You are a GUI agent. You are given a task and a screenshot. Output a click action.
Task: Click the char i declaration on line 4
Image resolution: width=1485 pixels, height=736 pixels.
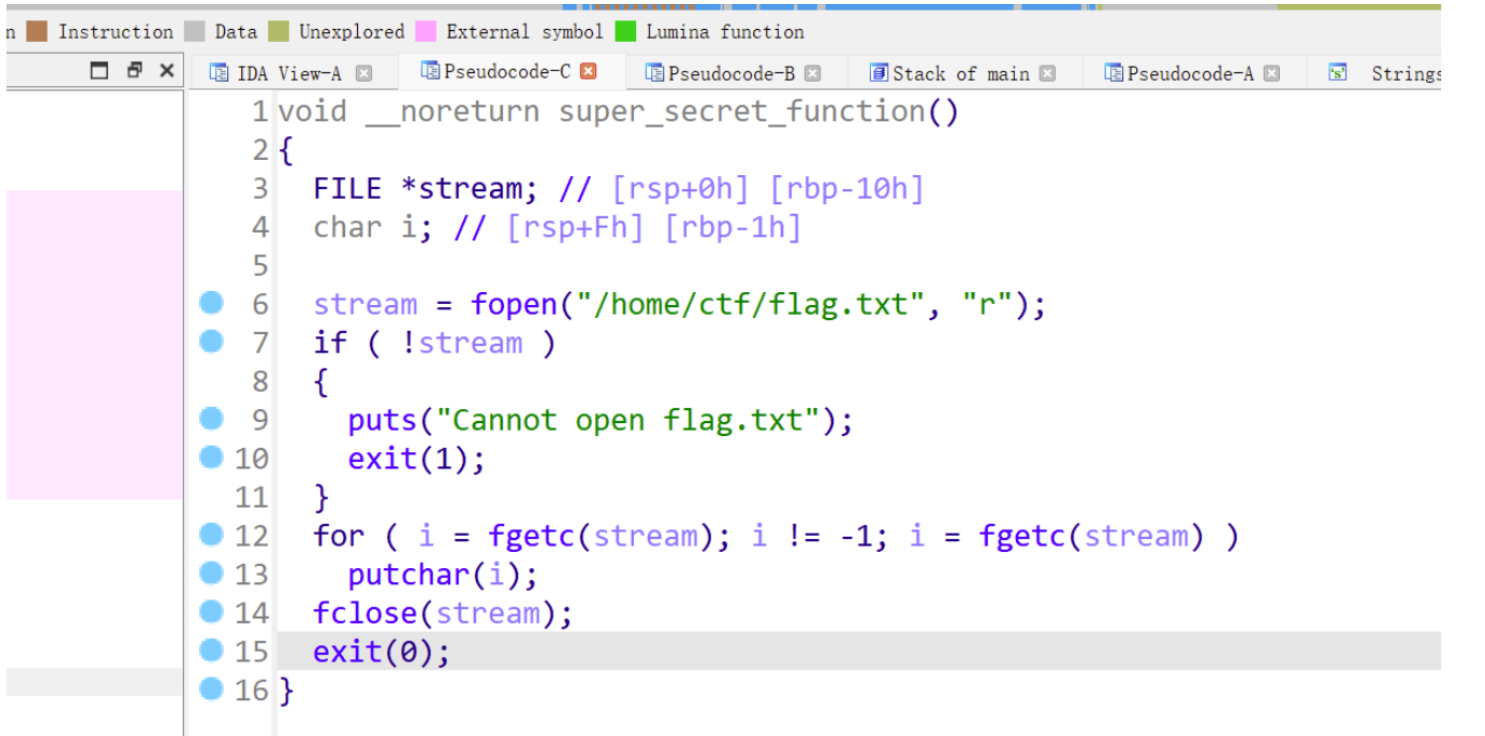click(373, 228)
